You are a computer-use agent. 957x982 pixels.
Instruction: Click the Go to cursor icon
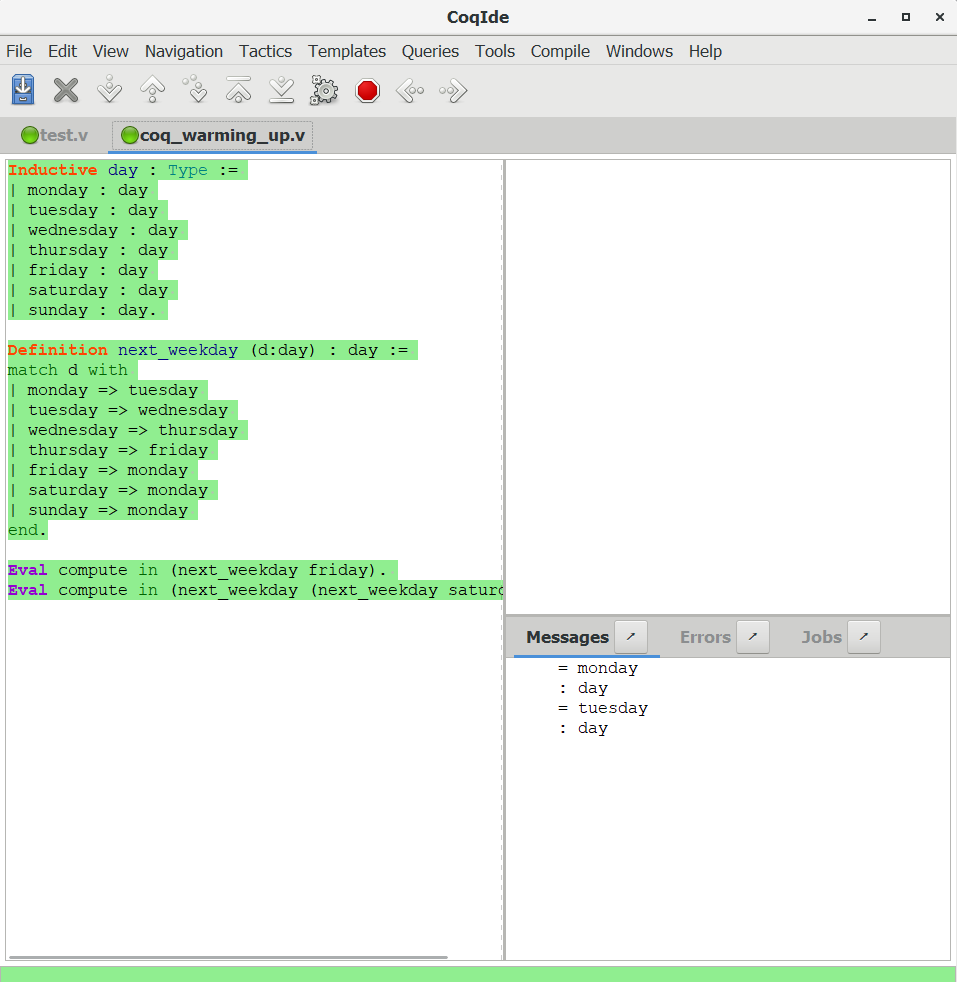195,90
